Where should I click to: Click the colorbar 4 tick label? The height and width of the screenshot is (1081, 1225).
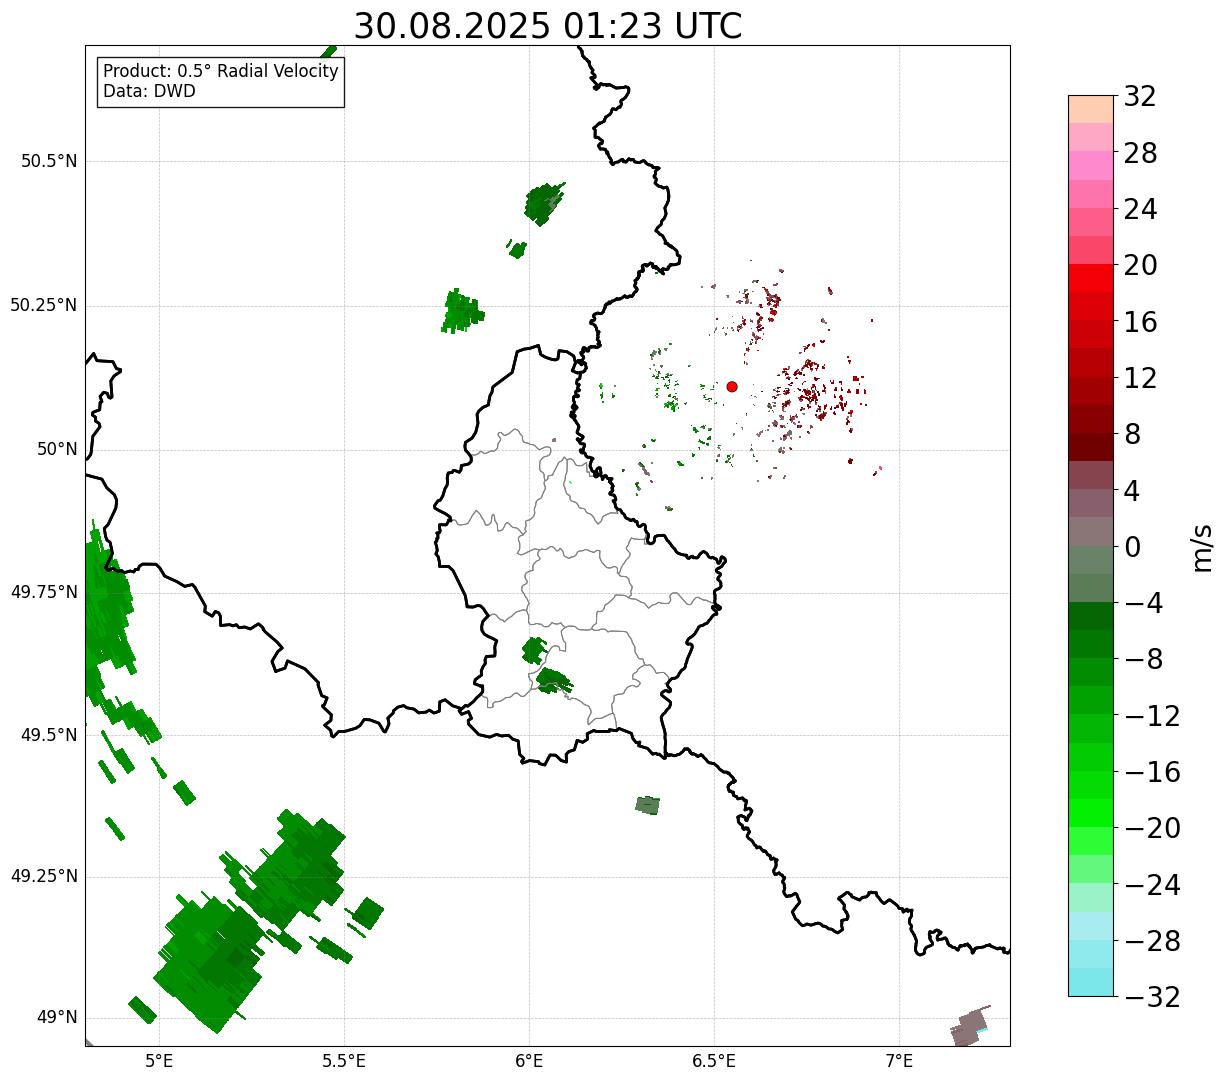(x=1132, y=491)
